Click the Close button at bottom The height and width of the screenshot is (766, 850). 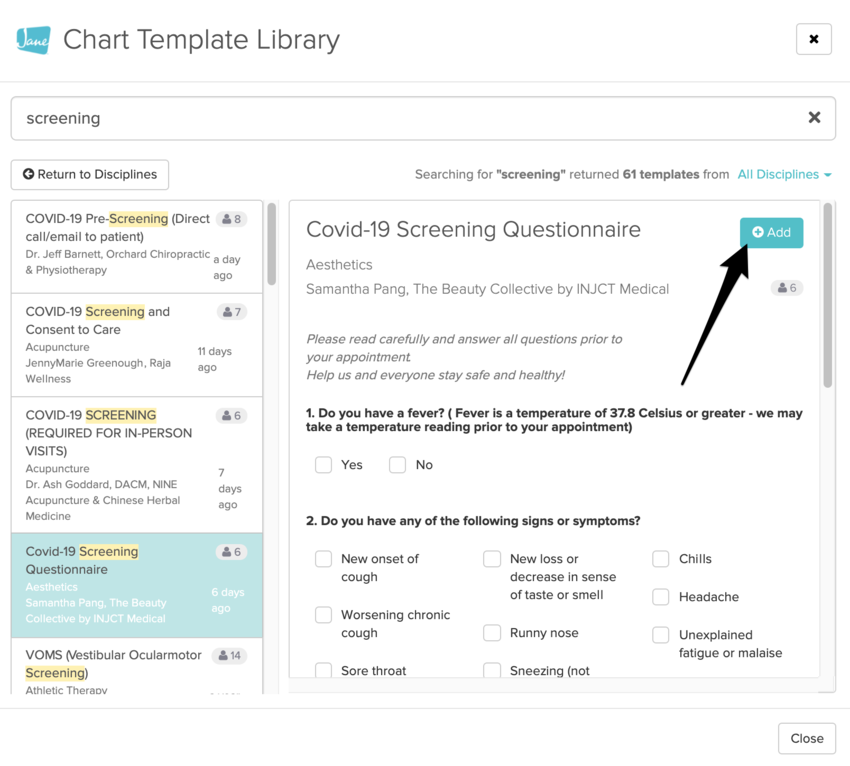[806, 738]
